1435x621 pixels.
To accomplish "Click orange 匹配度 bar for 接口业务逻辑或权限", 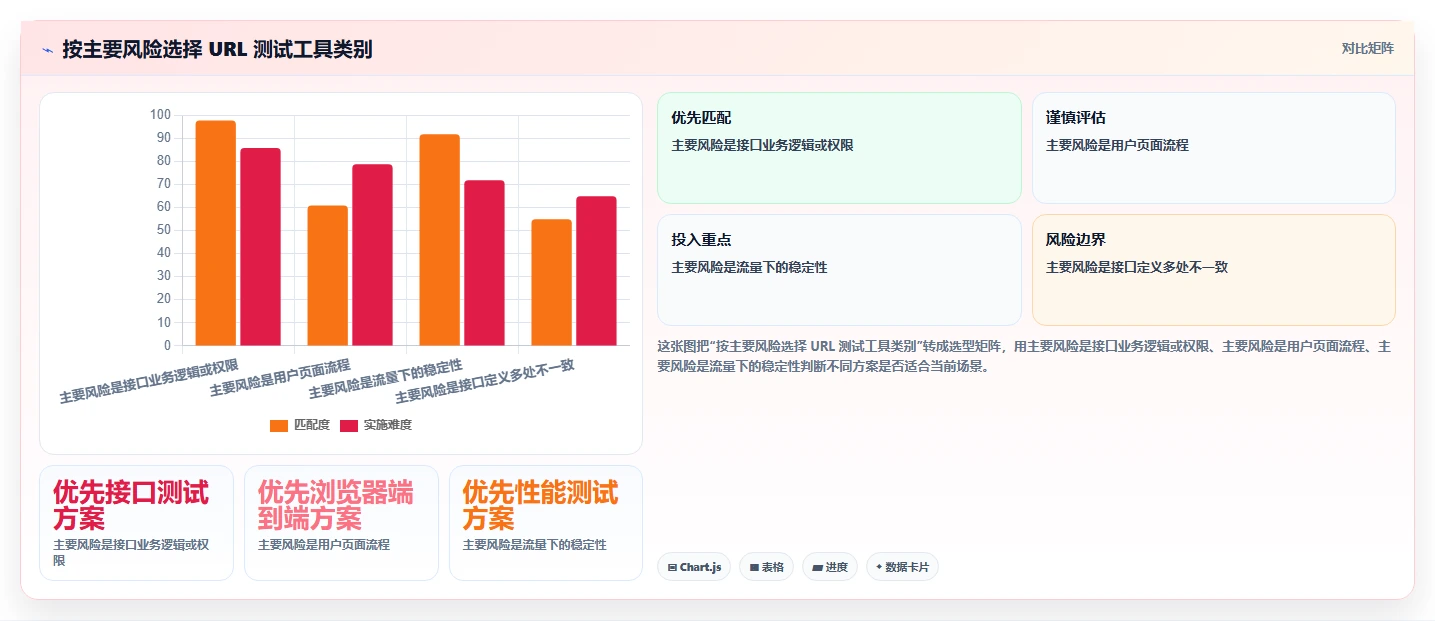I will click(216, 233).
